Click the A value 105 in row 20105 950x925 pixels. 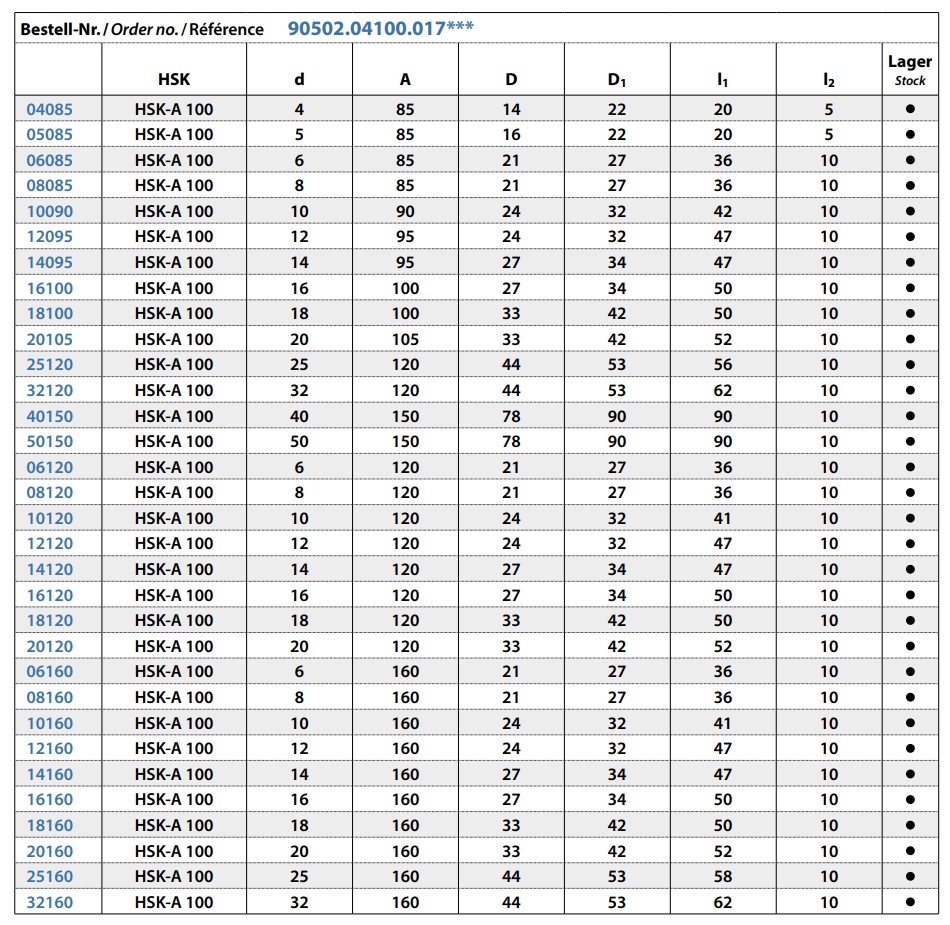pos(405,339)
